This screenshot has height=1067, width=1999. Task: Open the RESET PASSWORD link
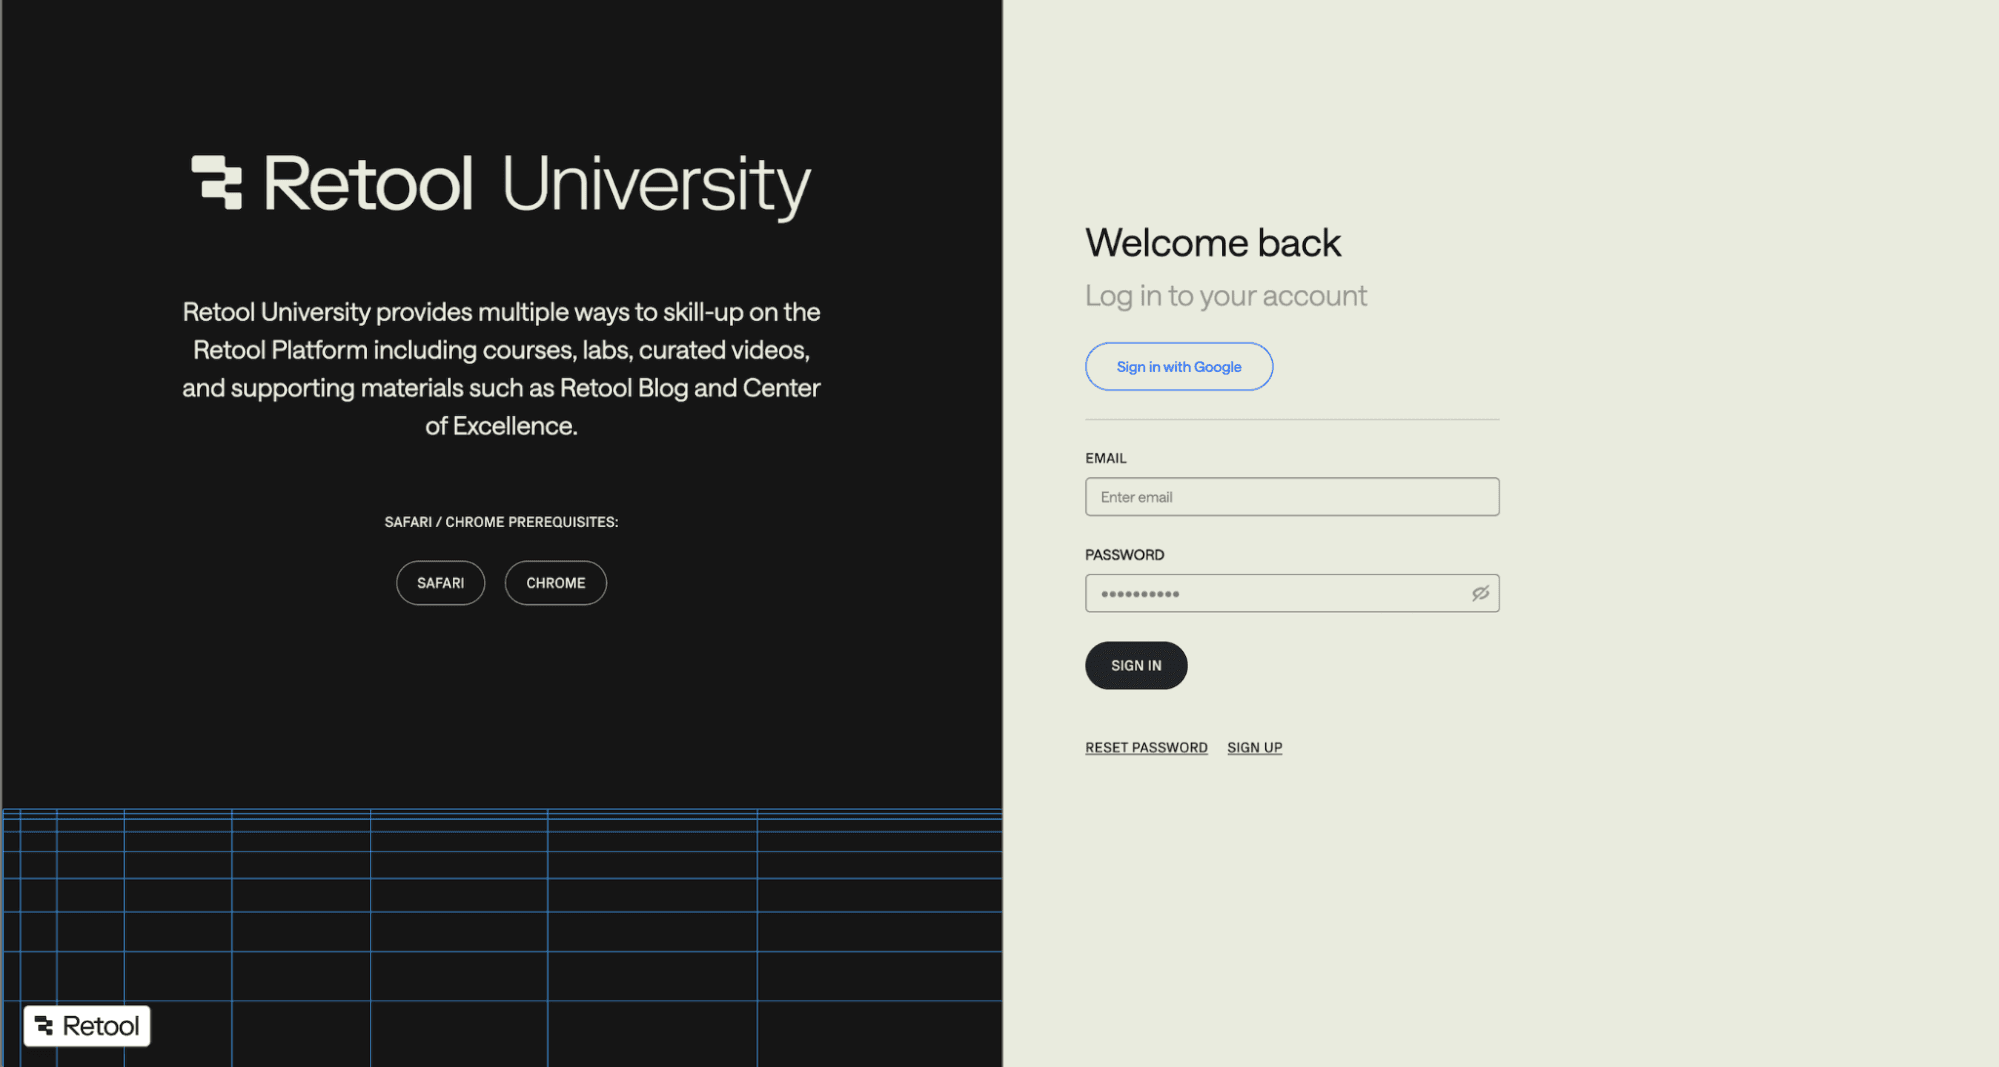click(1146, 747)
